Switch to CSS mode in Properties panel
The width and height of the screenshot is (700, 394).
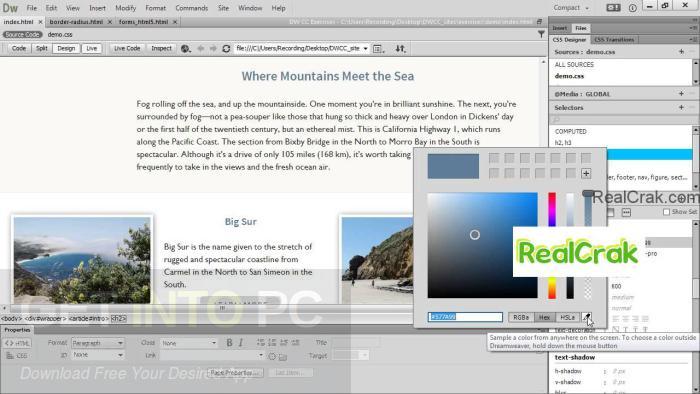17,356
